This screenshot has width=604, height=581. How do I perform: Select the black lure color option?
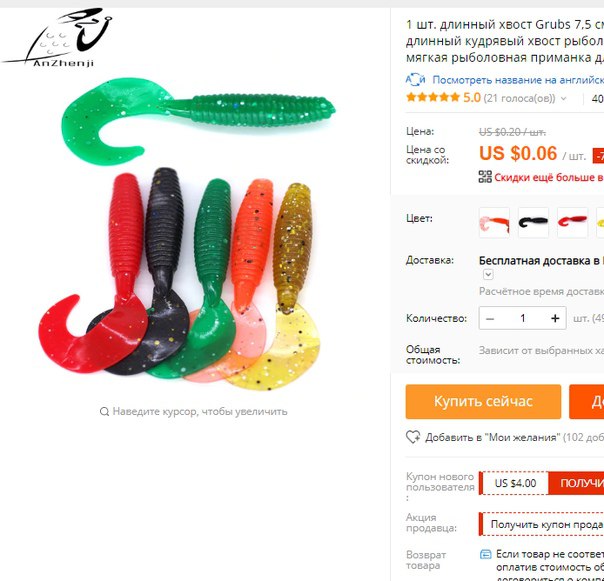pos(533,222)
